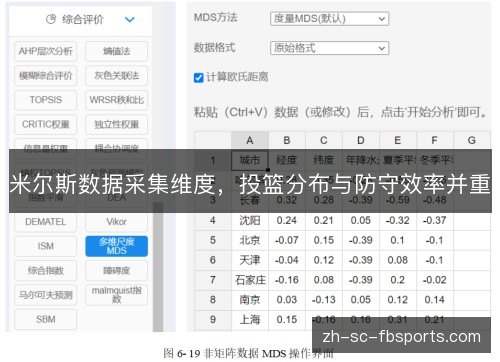Open the DEMATEL method
500x362 pixels.
[x=46, y=222]
